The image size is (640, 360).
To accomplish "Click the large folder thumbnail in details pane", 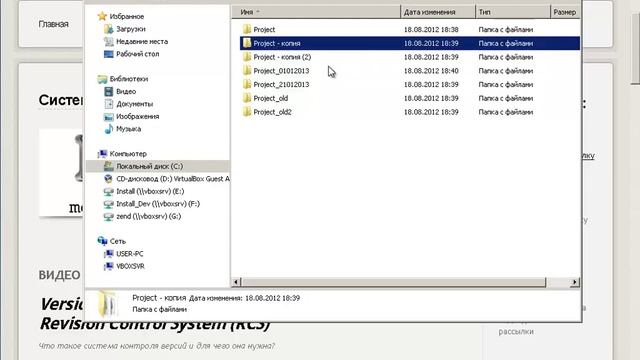I will [x=108, y=304].
